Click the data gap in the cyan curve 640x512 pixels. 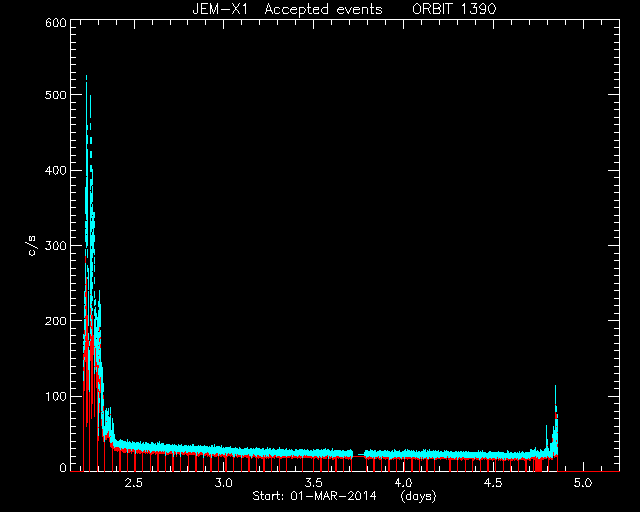coord(359,454)
